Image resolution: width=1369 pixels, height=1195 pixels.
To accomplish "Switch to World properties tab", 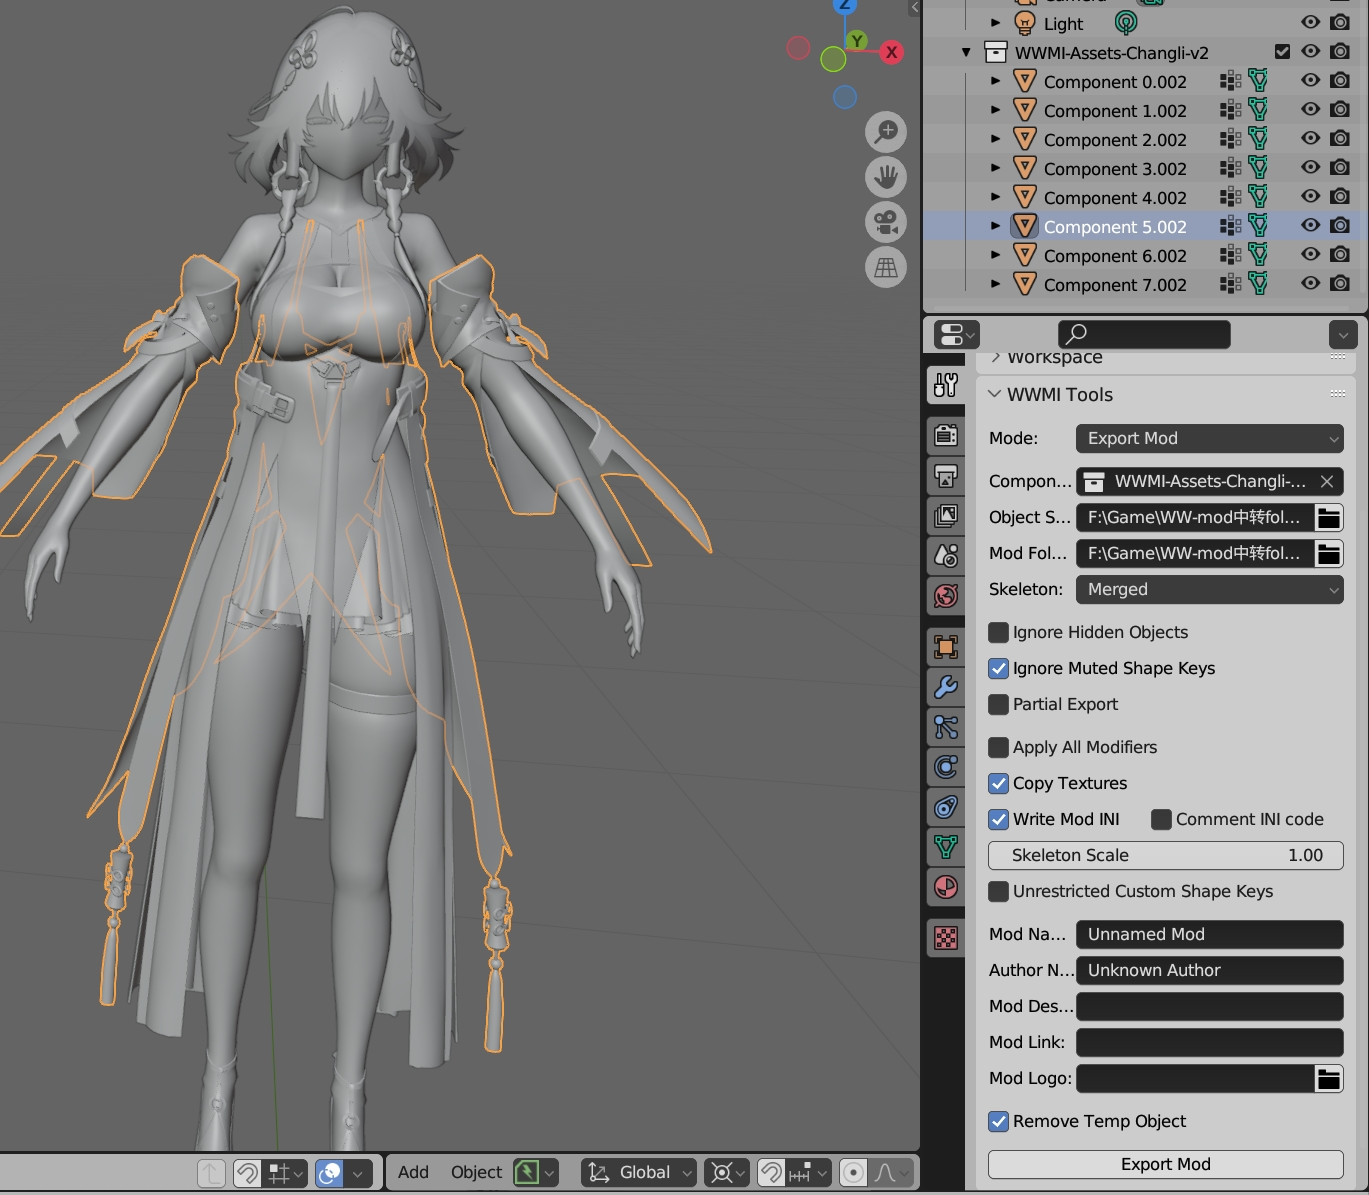I will (945, 595).
